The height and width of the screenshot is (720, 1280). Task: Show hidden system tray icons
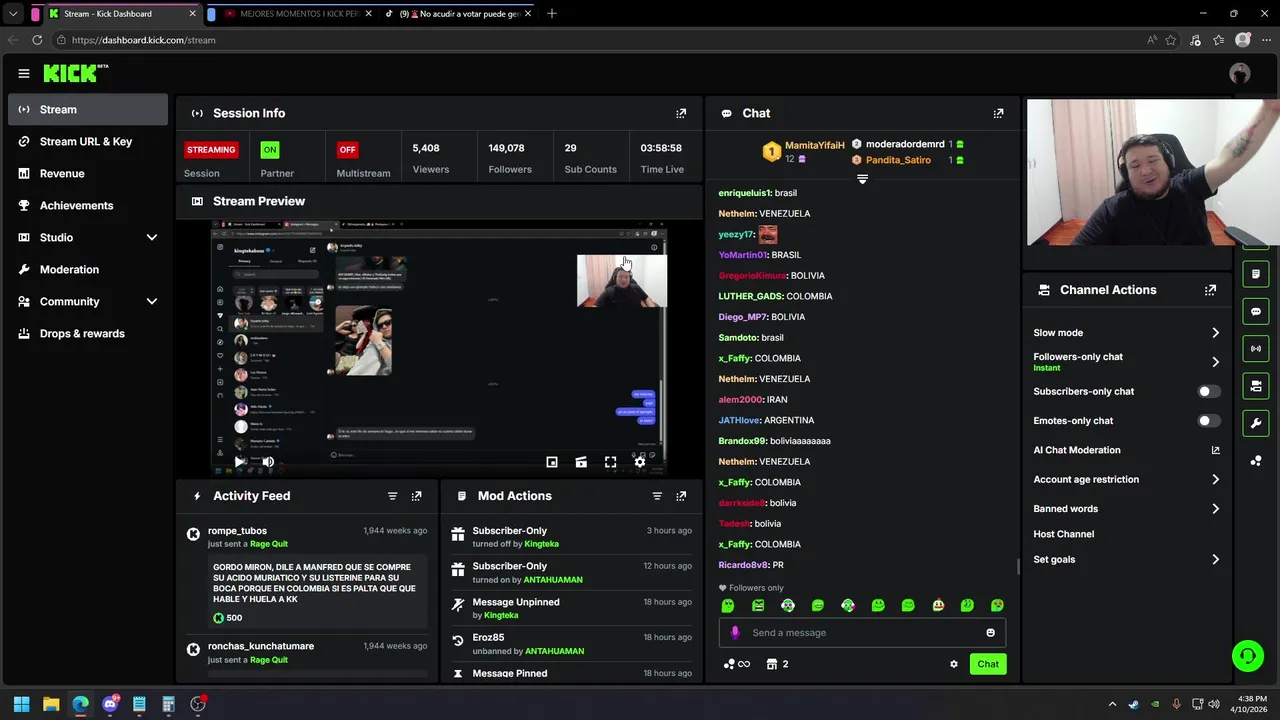1112,704
